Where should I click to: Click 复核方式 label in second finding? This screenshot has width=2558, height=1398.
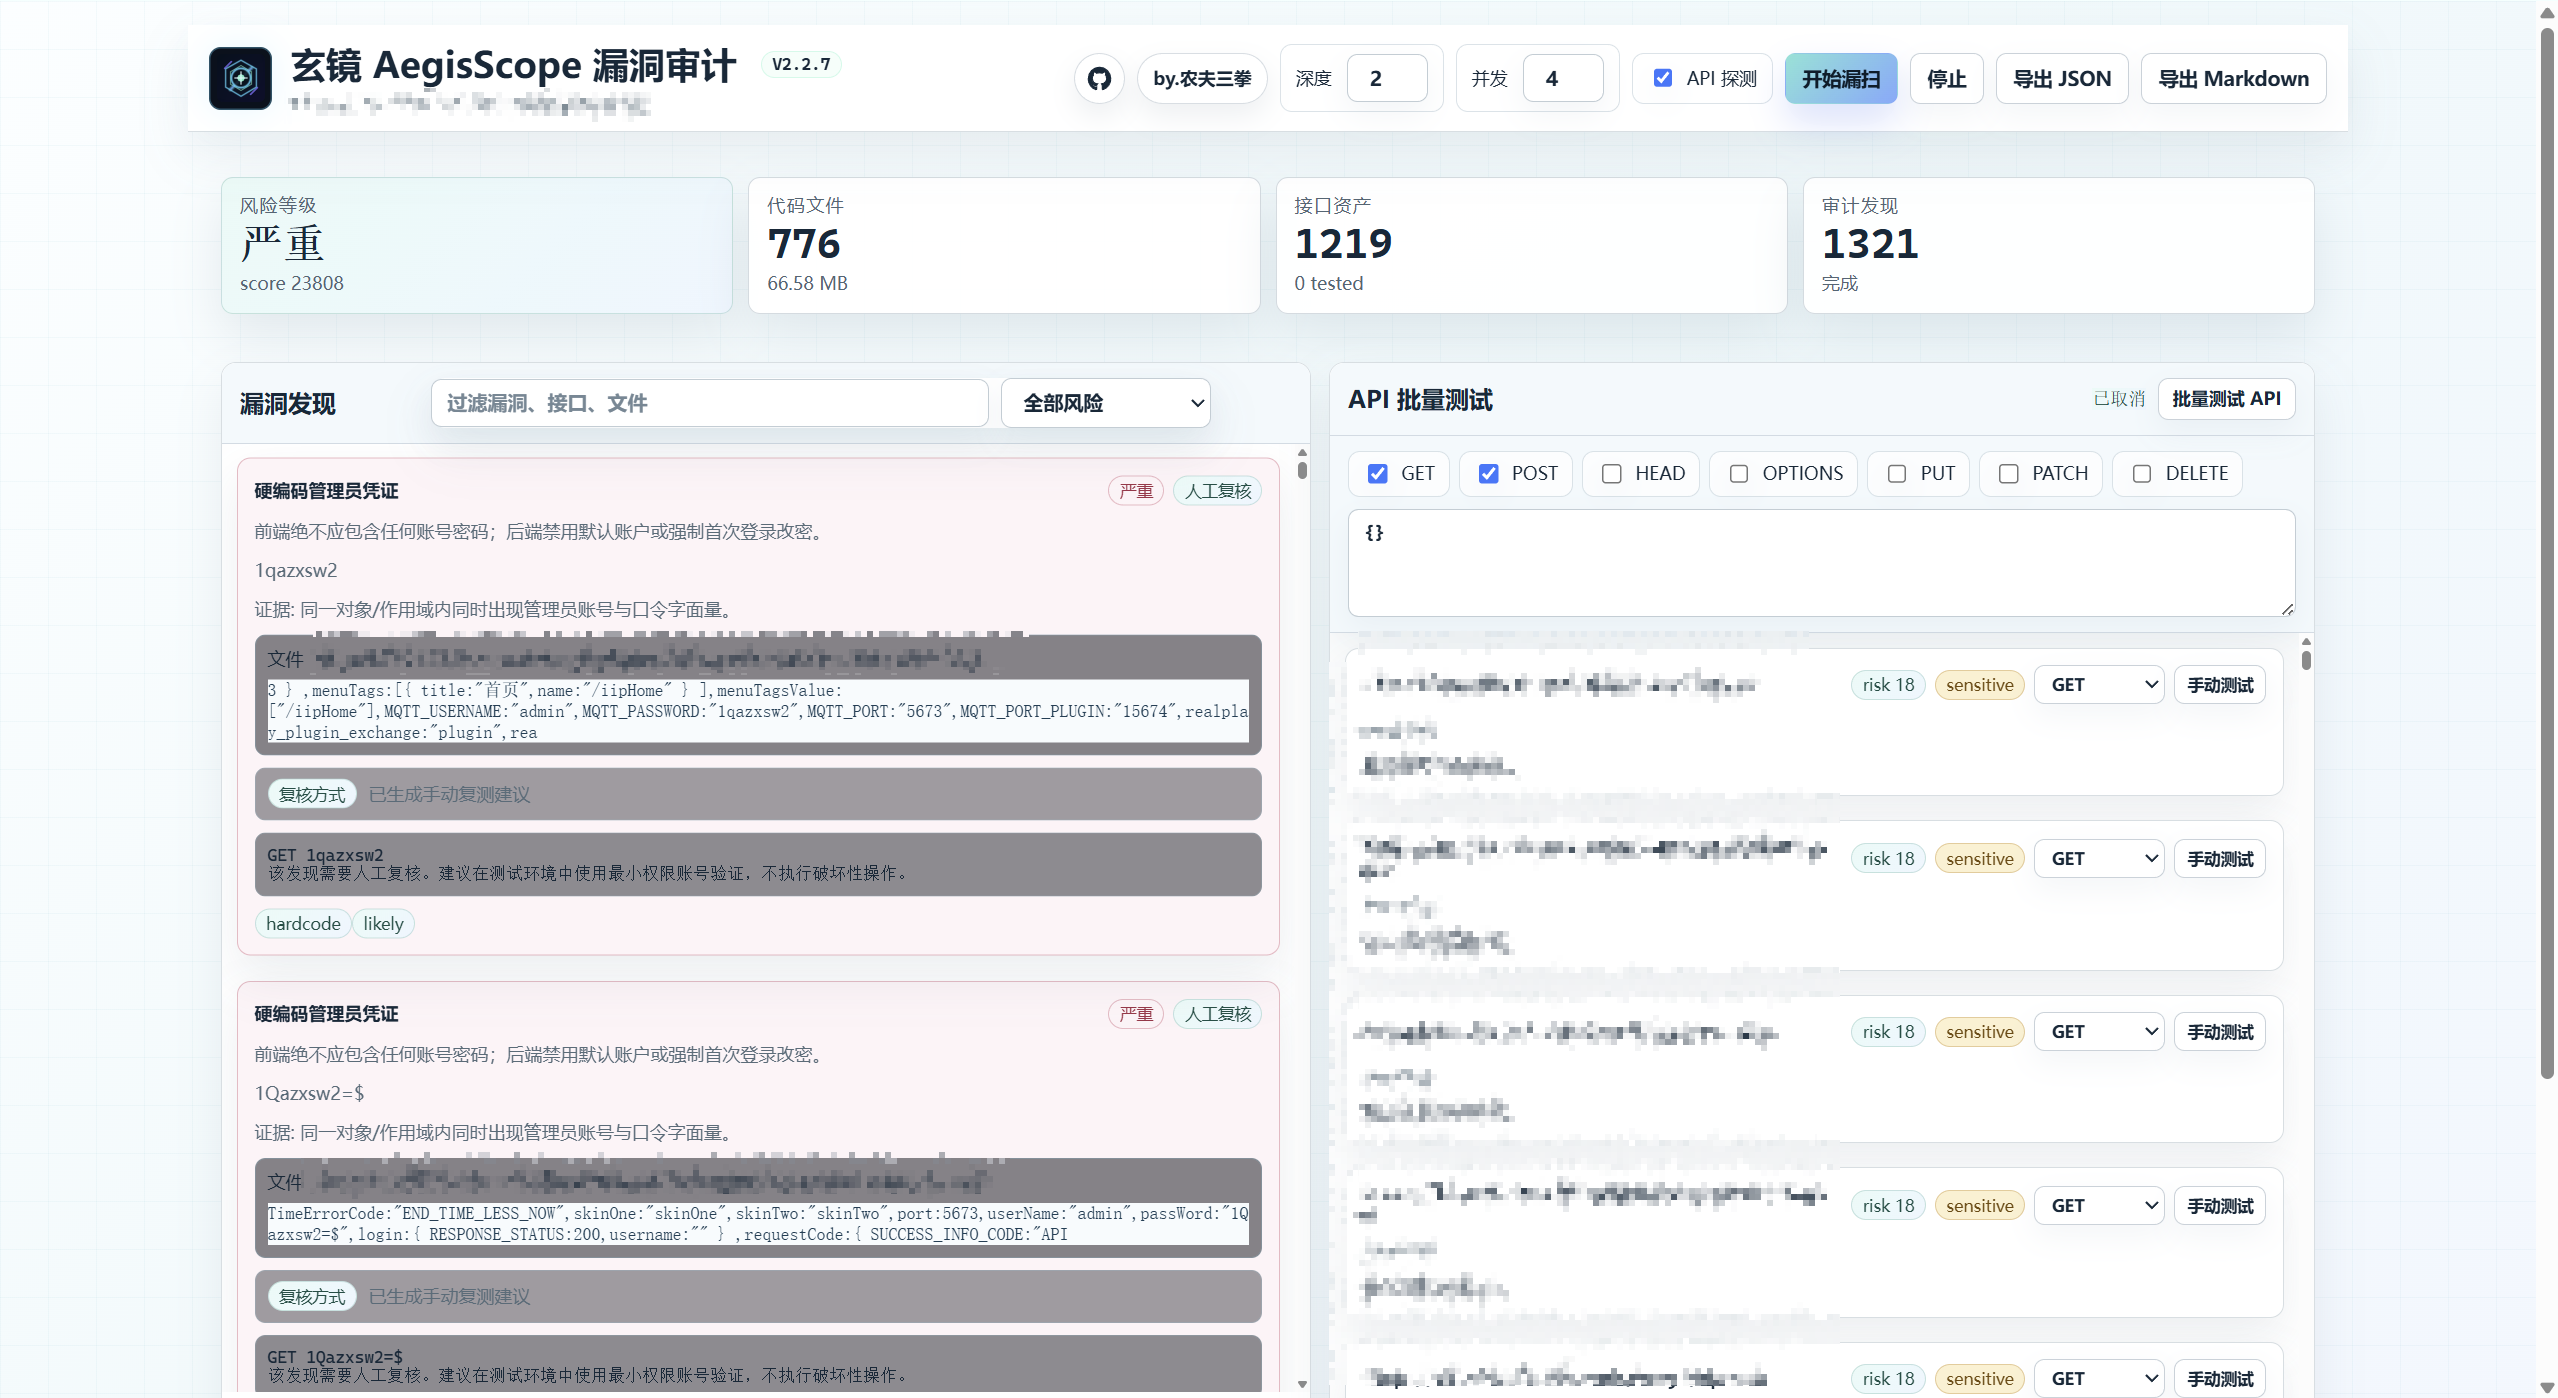point(312,1296)
